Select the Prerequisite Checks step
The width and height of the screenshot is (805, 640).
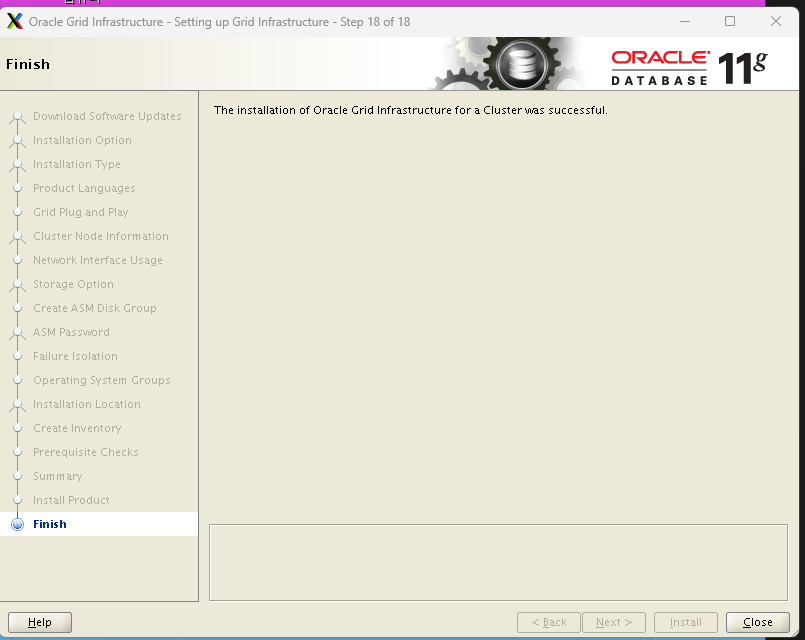point(86,452)
